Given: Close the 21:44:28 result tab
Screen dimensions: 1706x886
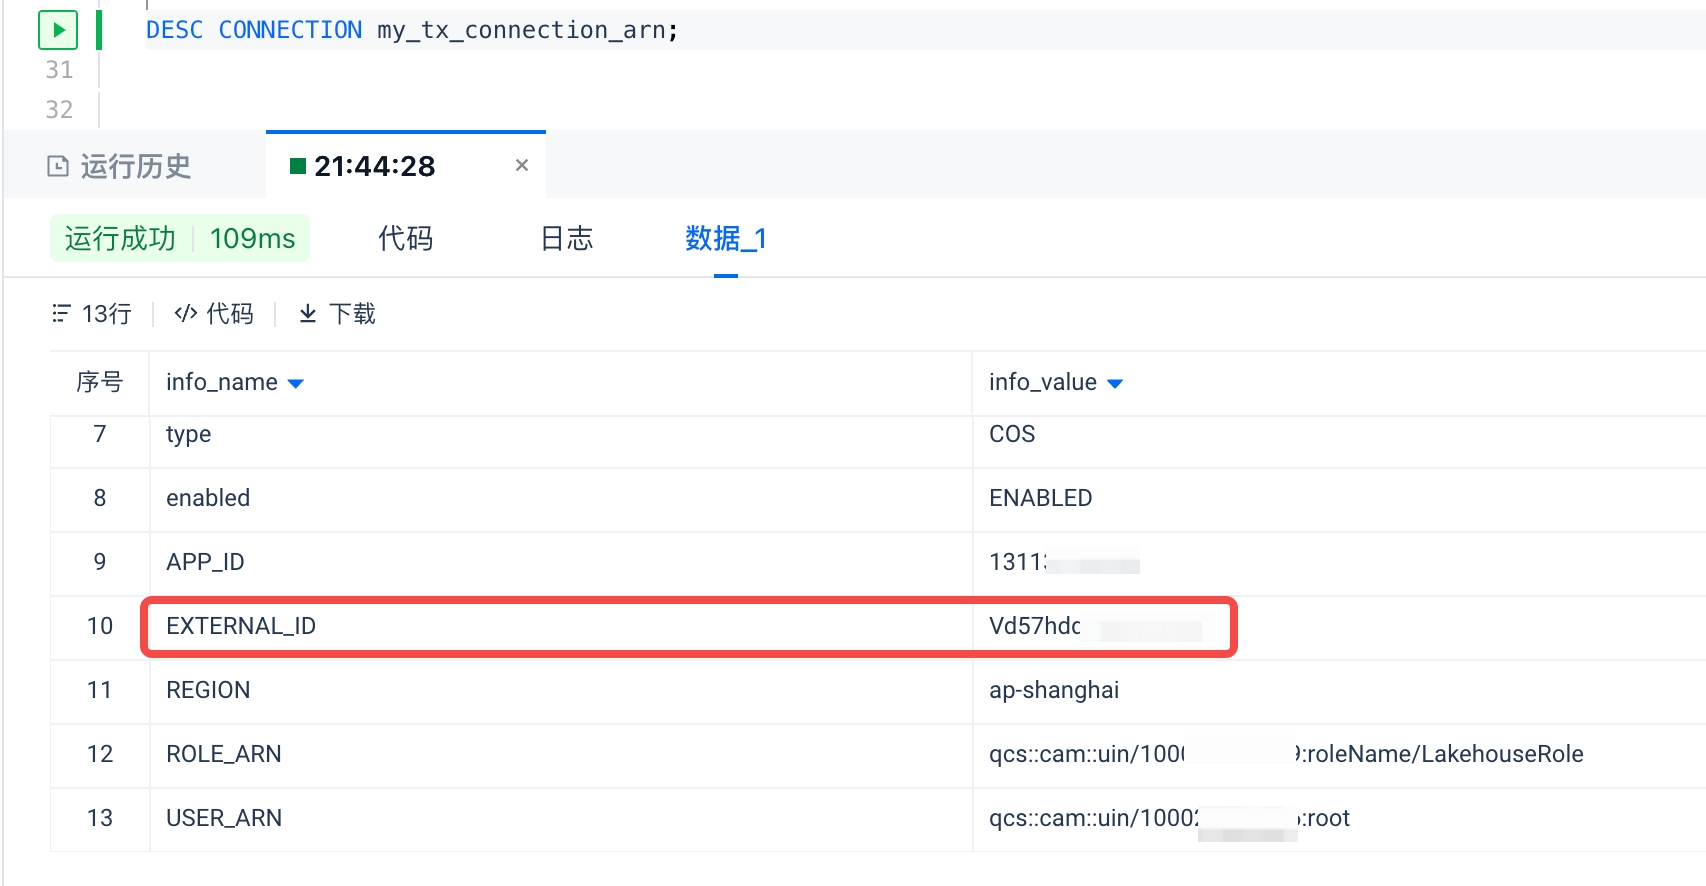Looking at the screenshot, I should point(521,165).
